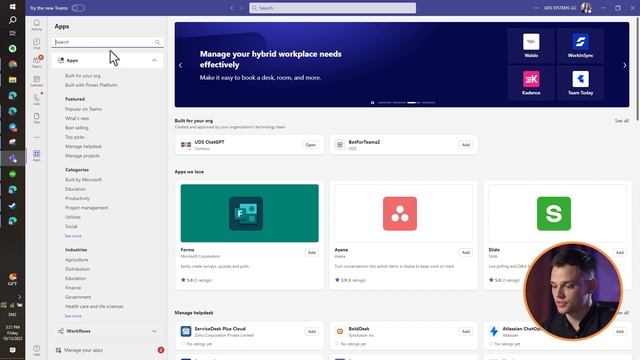Open the Slido app thumbnail
The height and width of the screenshot is (360, 640).
557,213
